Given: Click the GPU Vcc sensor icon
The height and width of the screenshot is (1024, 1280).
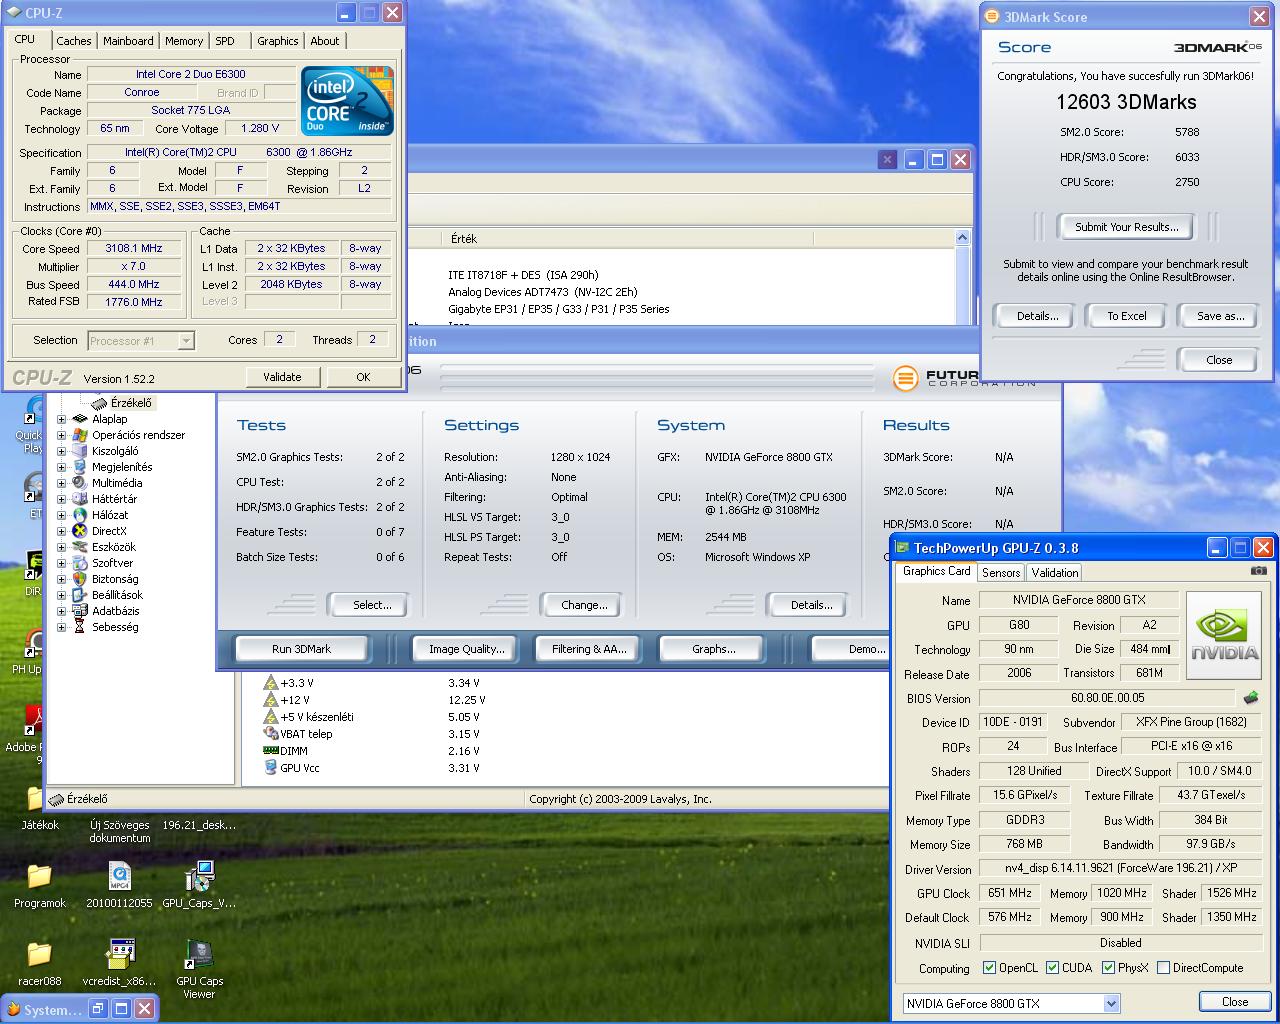Looking at the screenshot, I should [270, 768].
